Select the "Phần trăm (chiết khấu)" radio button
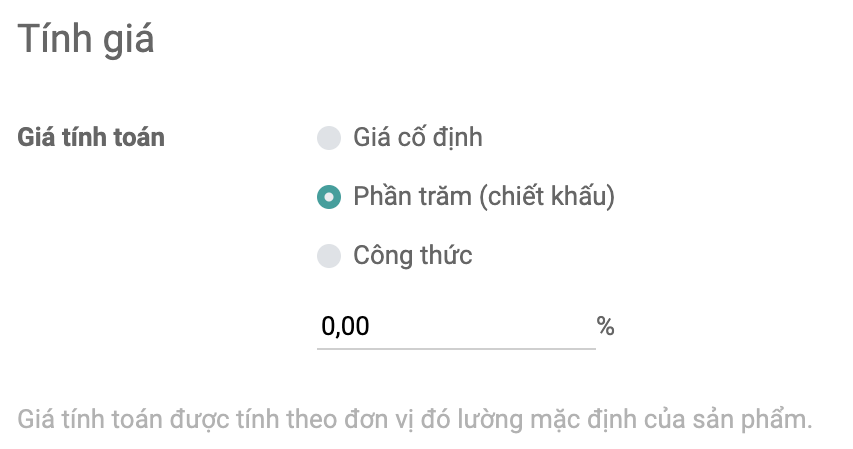 click(x=329, y=197)
